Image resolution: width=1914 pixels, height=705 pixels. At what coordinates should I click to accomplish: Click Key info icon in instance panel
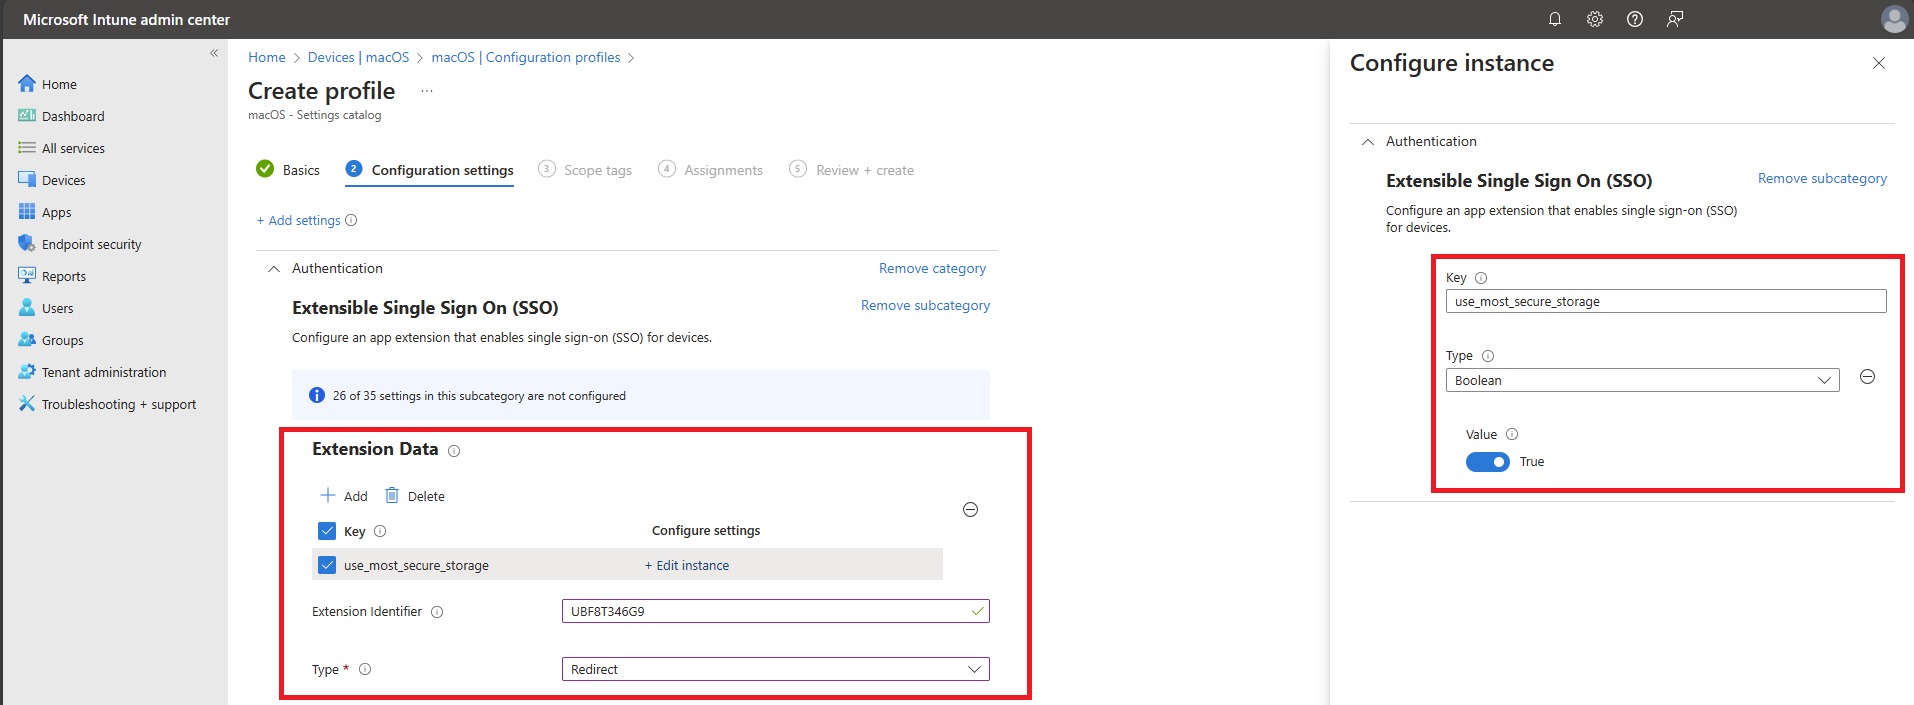click(x=1481, y=278)
